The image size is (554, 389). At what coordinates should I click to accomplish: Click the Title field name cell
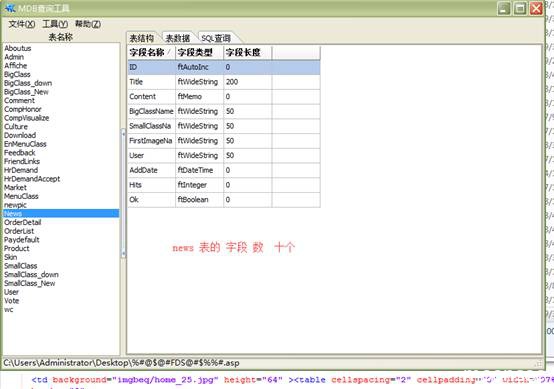pyautogui.click(x=152, y=82)
